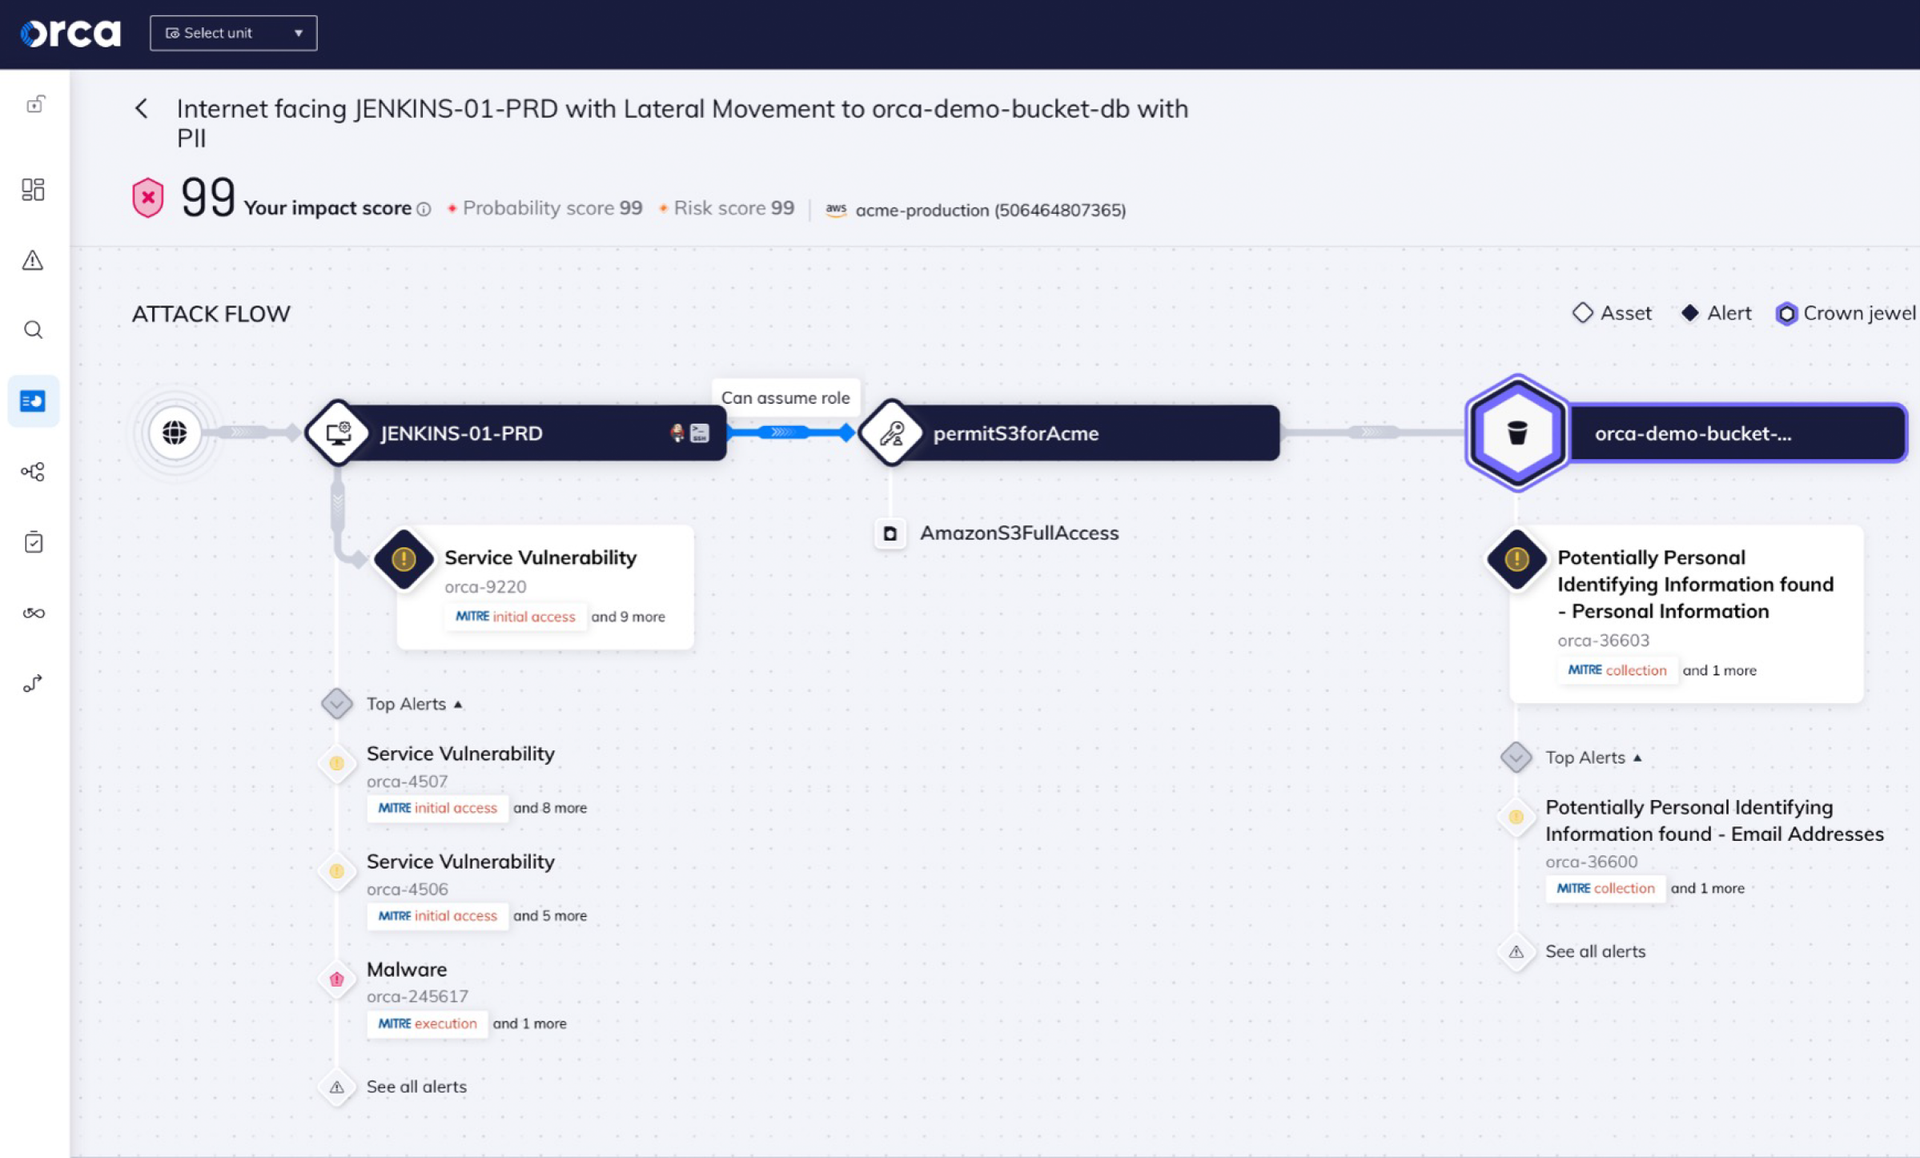The width and height of the screenshot is (1920, 1158).
Task: Select the JENKINS-01-PRD asset node
Action: click(x=462, y=433)
